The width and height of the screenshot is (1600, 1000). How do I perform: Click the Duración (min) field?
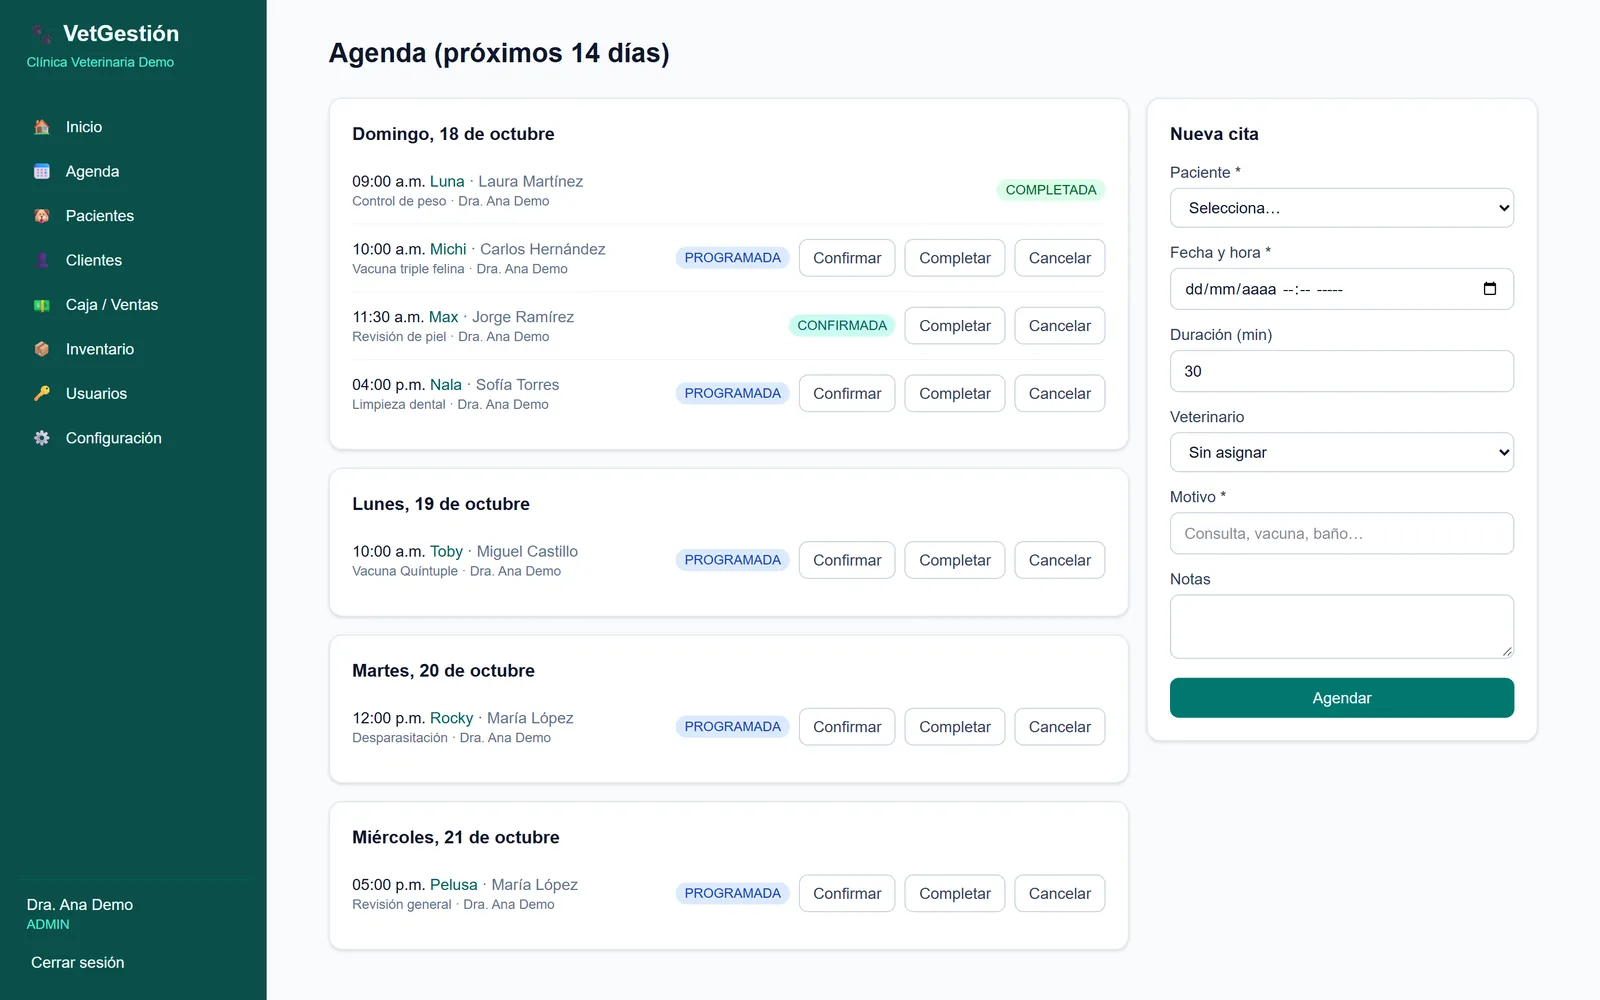[1341, 371]
